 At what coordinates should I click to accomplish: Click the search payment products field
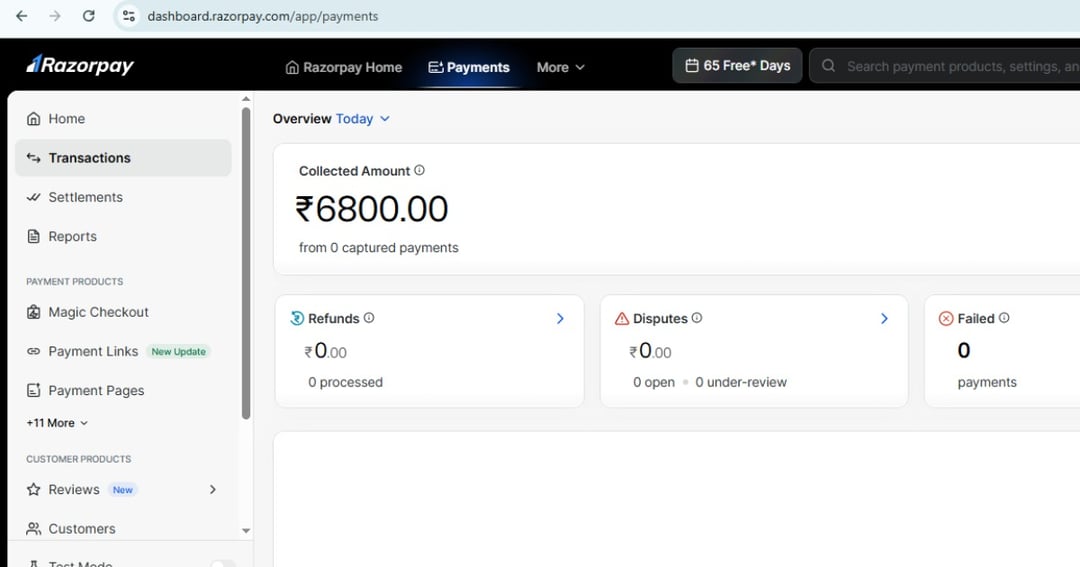pos(945,65)
